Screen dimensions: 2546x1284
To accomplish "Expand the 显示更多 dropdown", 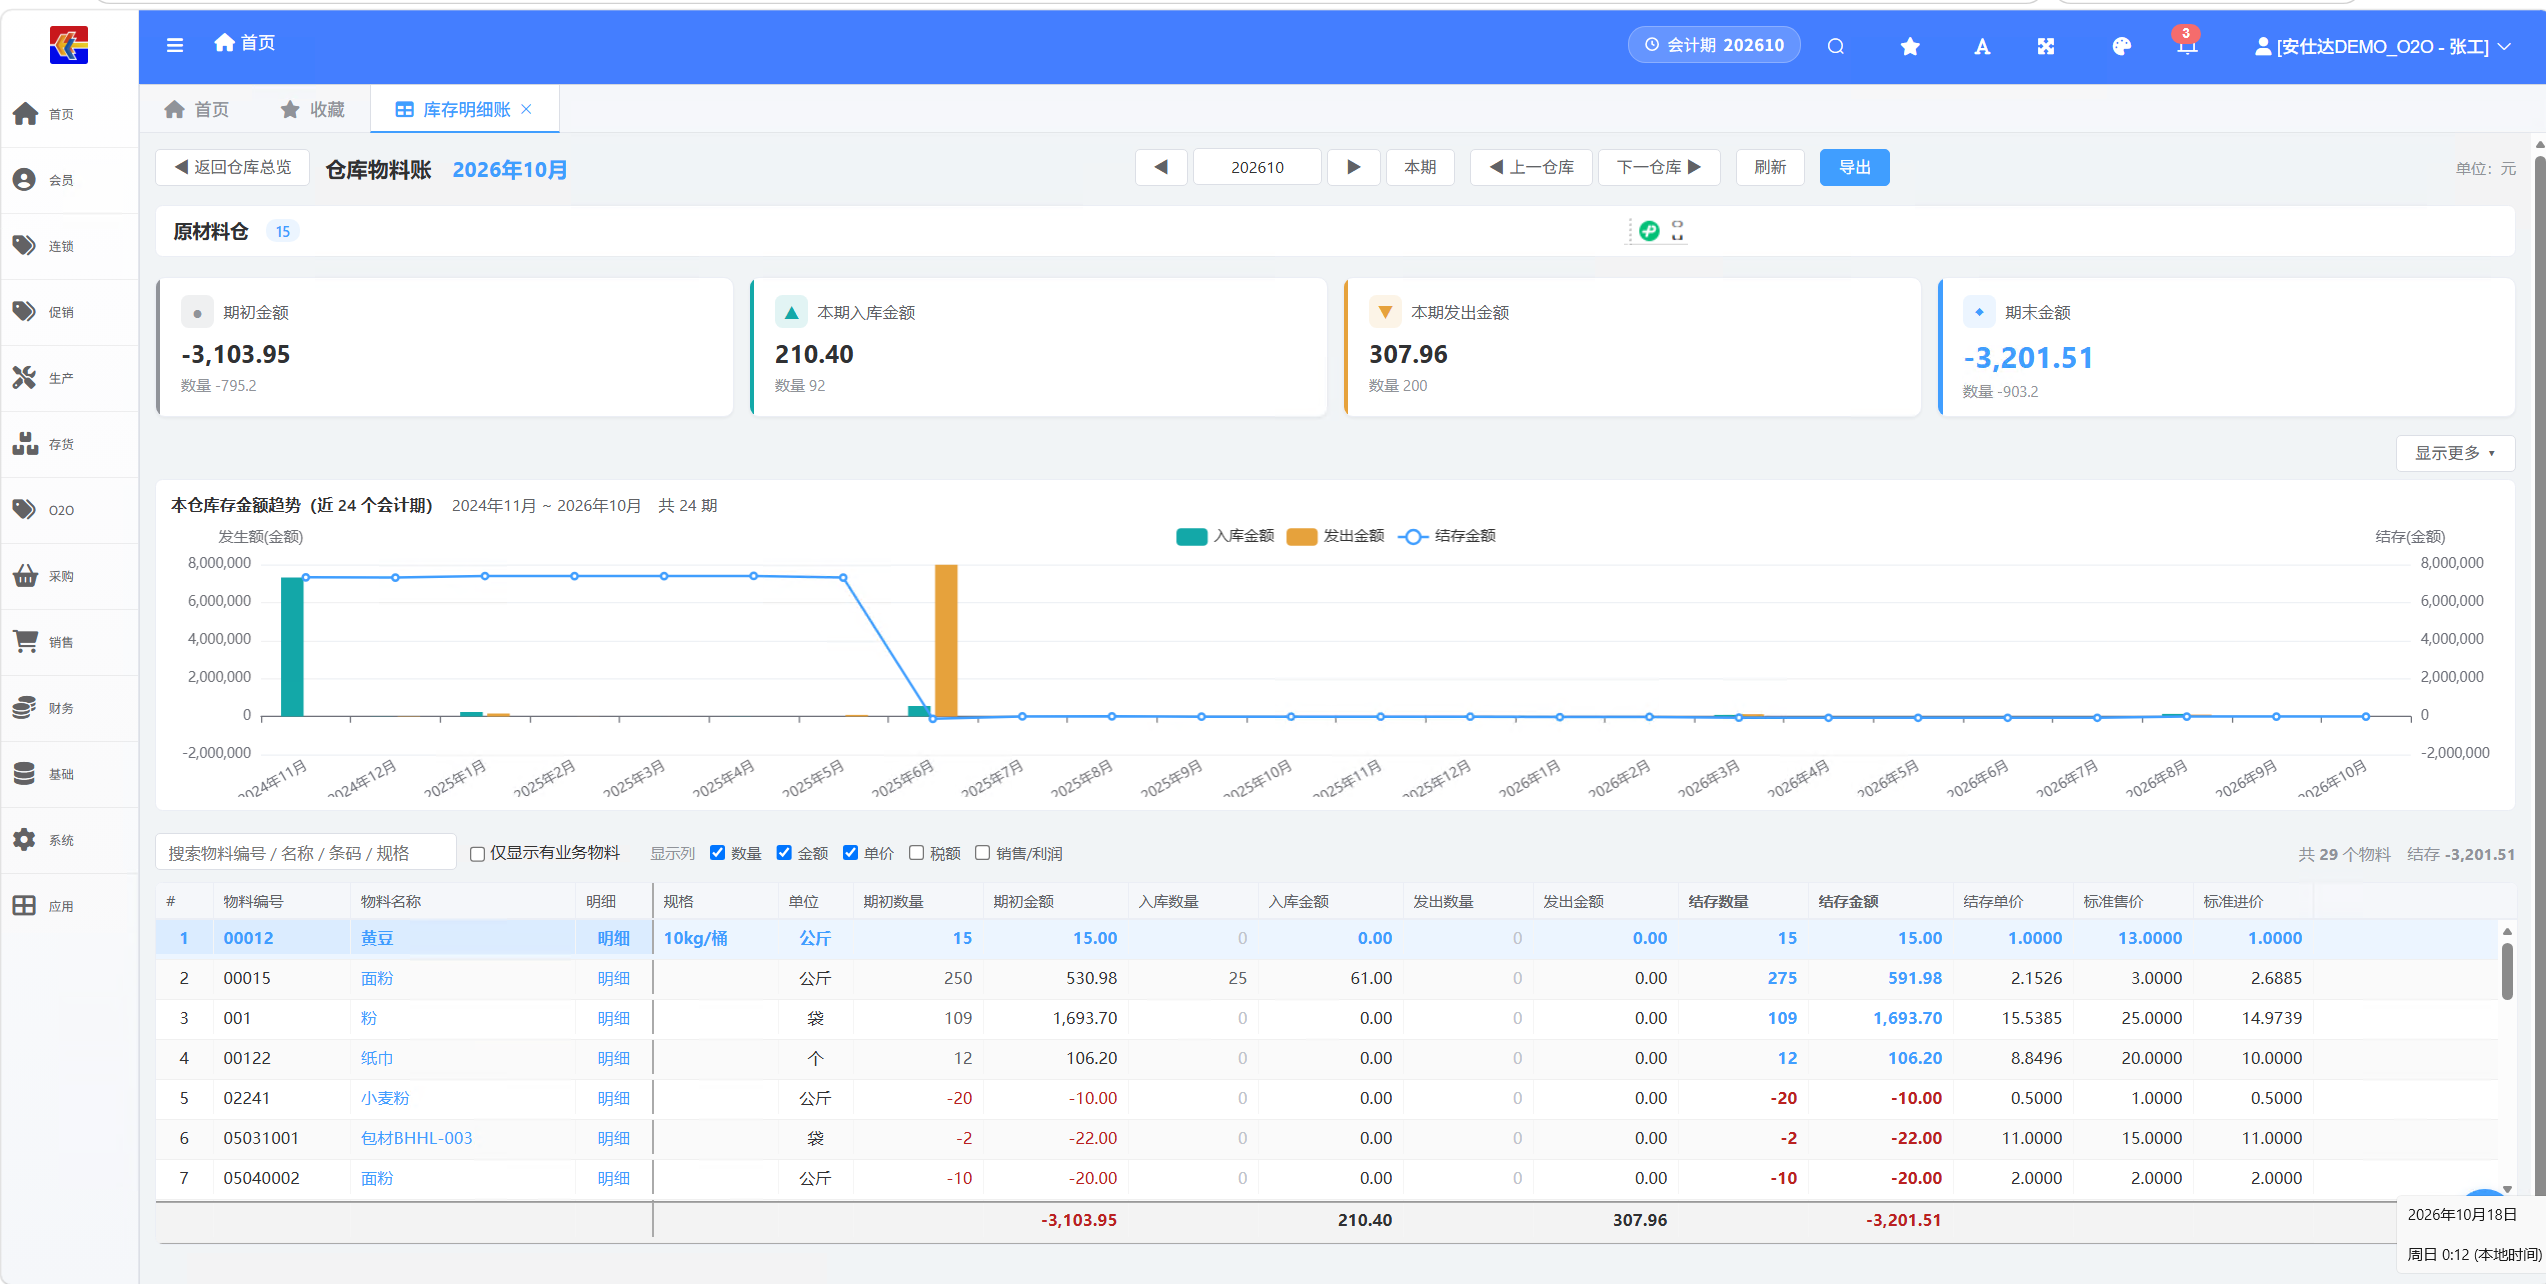I will [2455, 453].
